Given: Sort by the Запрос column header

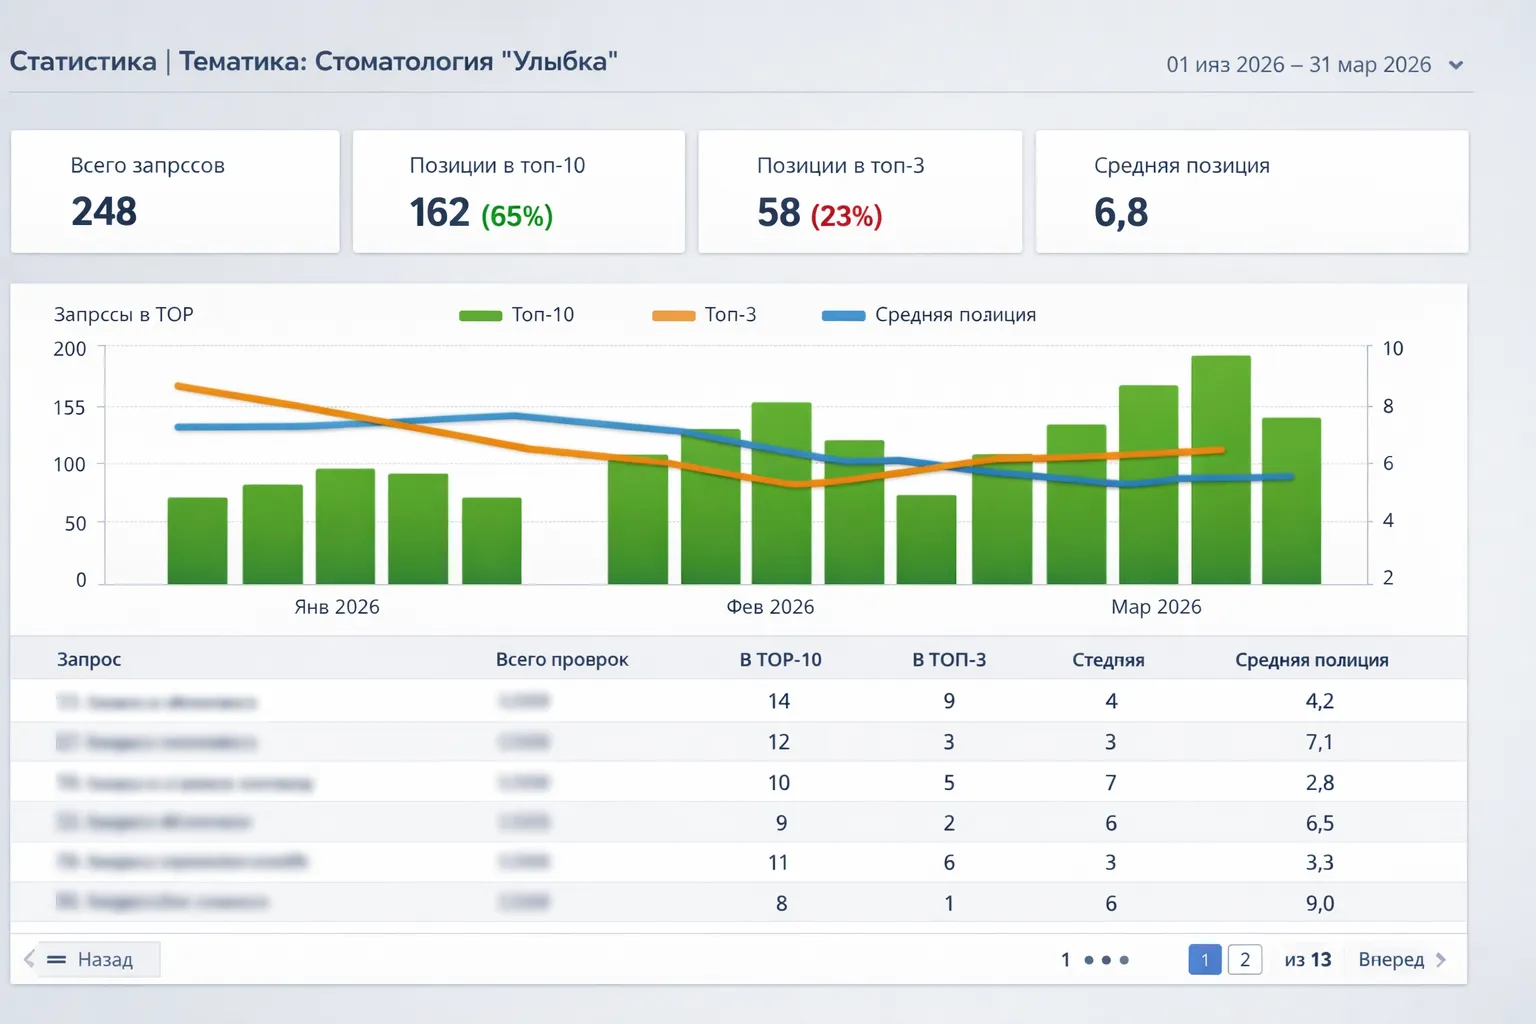Looking at the screenshot, I should coord(89,660).
